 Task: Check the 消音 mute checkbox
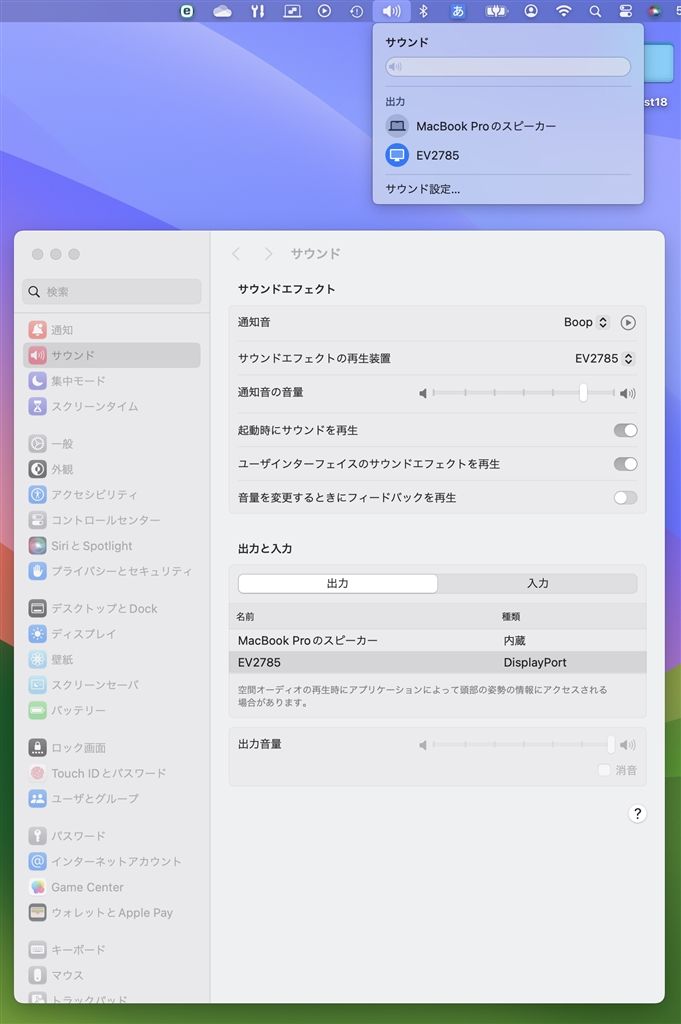click(604, 771)
